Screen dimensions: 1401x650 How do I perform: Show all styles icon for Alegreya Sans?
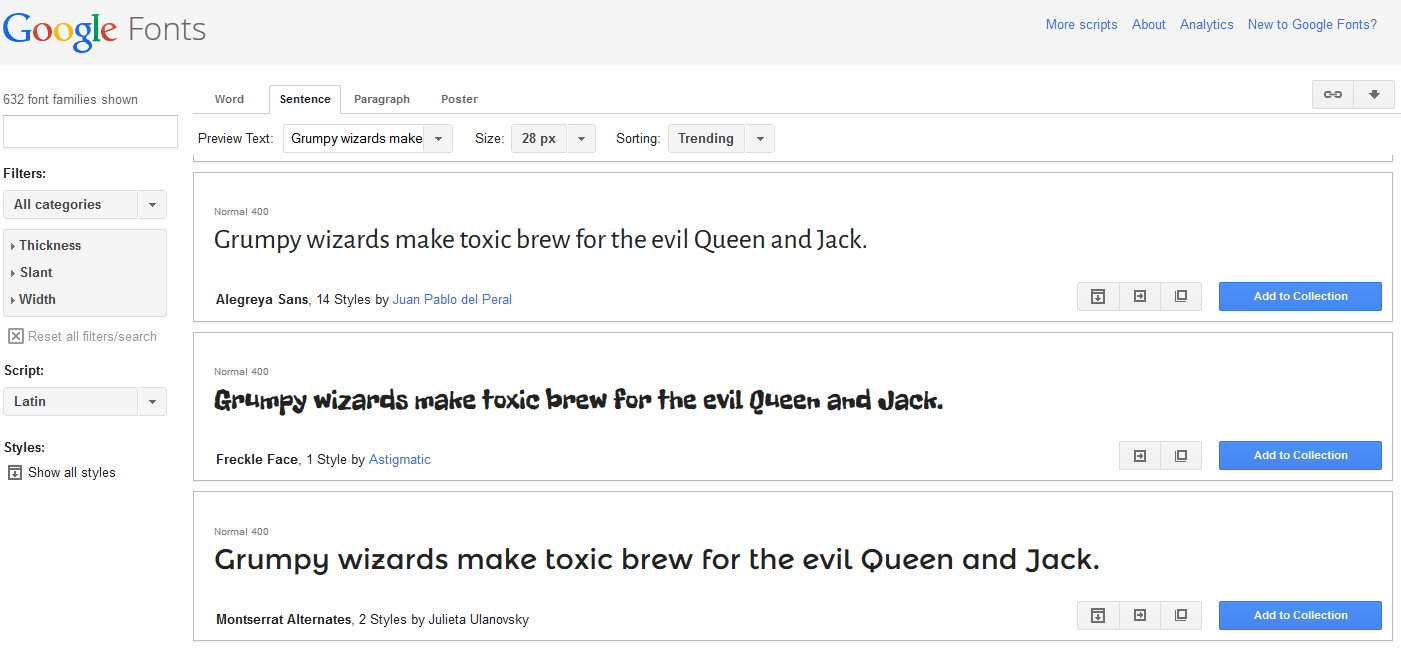pyautogui.click(x=1097, y=296)
